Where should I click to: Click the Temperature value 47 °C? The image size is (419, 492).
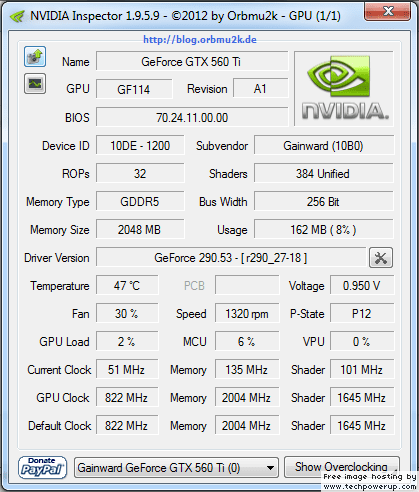coord(127,285)
